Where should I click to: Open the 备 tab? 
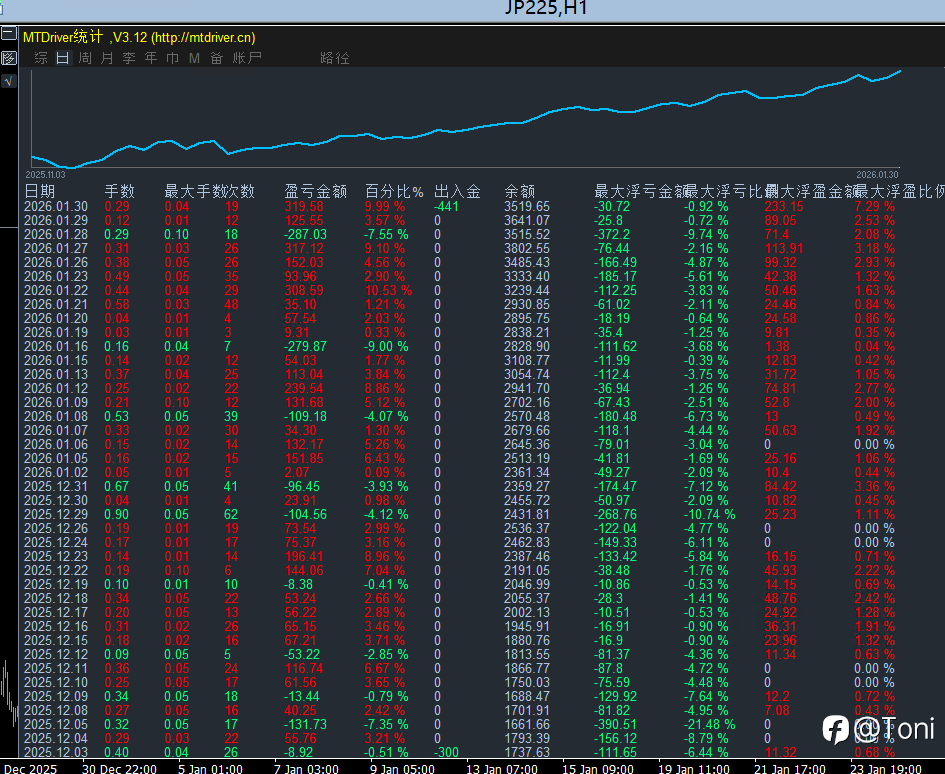pyautogui.click(x=216, y=58)
